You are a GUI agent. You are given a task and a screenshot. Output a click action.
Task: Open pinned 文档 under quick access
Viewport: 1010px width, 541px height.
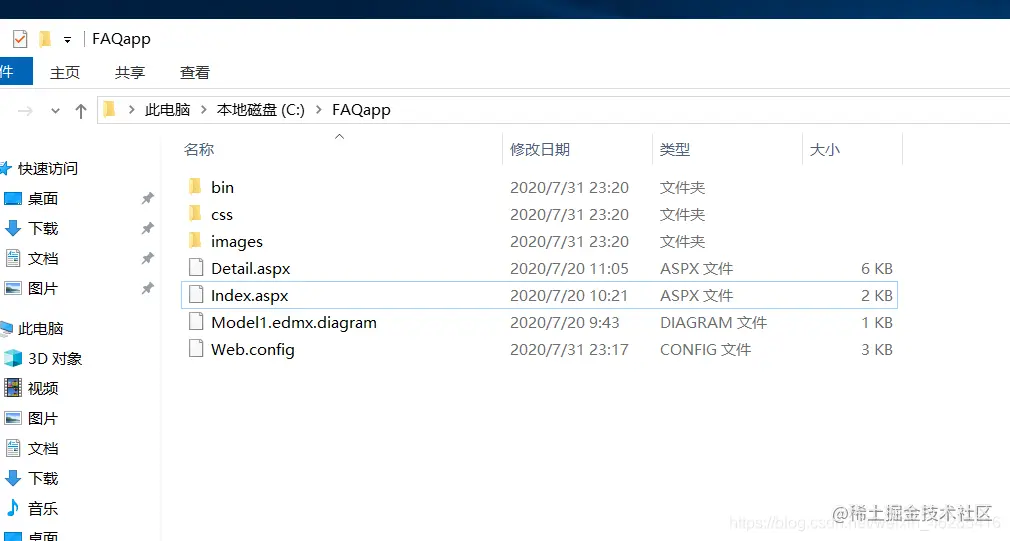click(x=43, y=258)
